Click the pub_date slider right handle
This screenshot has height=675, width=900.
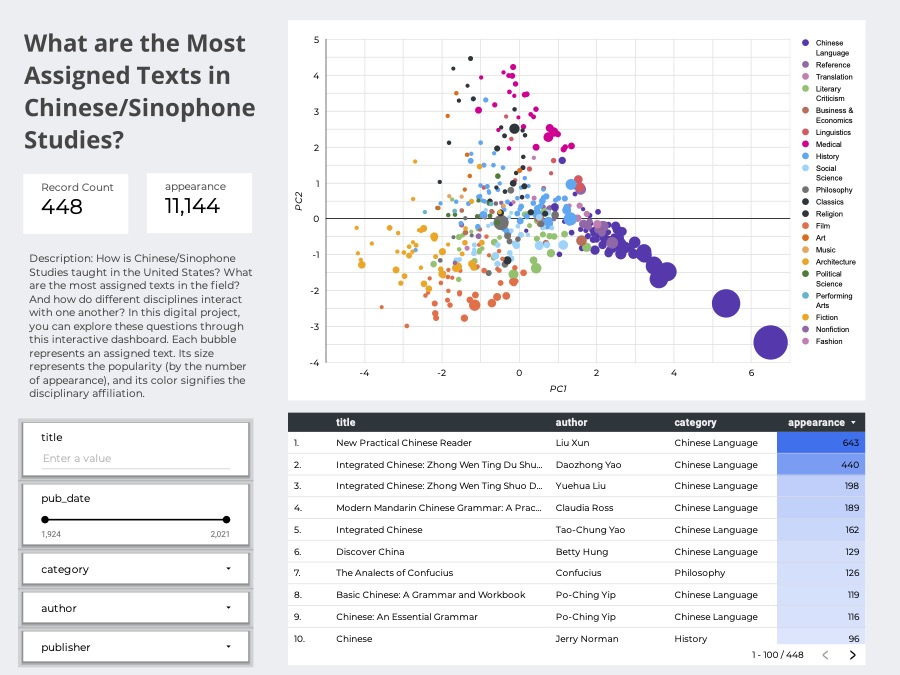click(226, 520)
